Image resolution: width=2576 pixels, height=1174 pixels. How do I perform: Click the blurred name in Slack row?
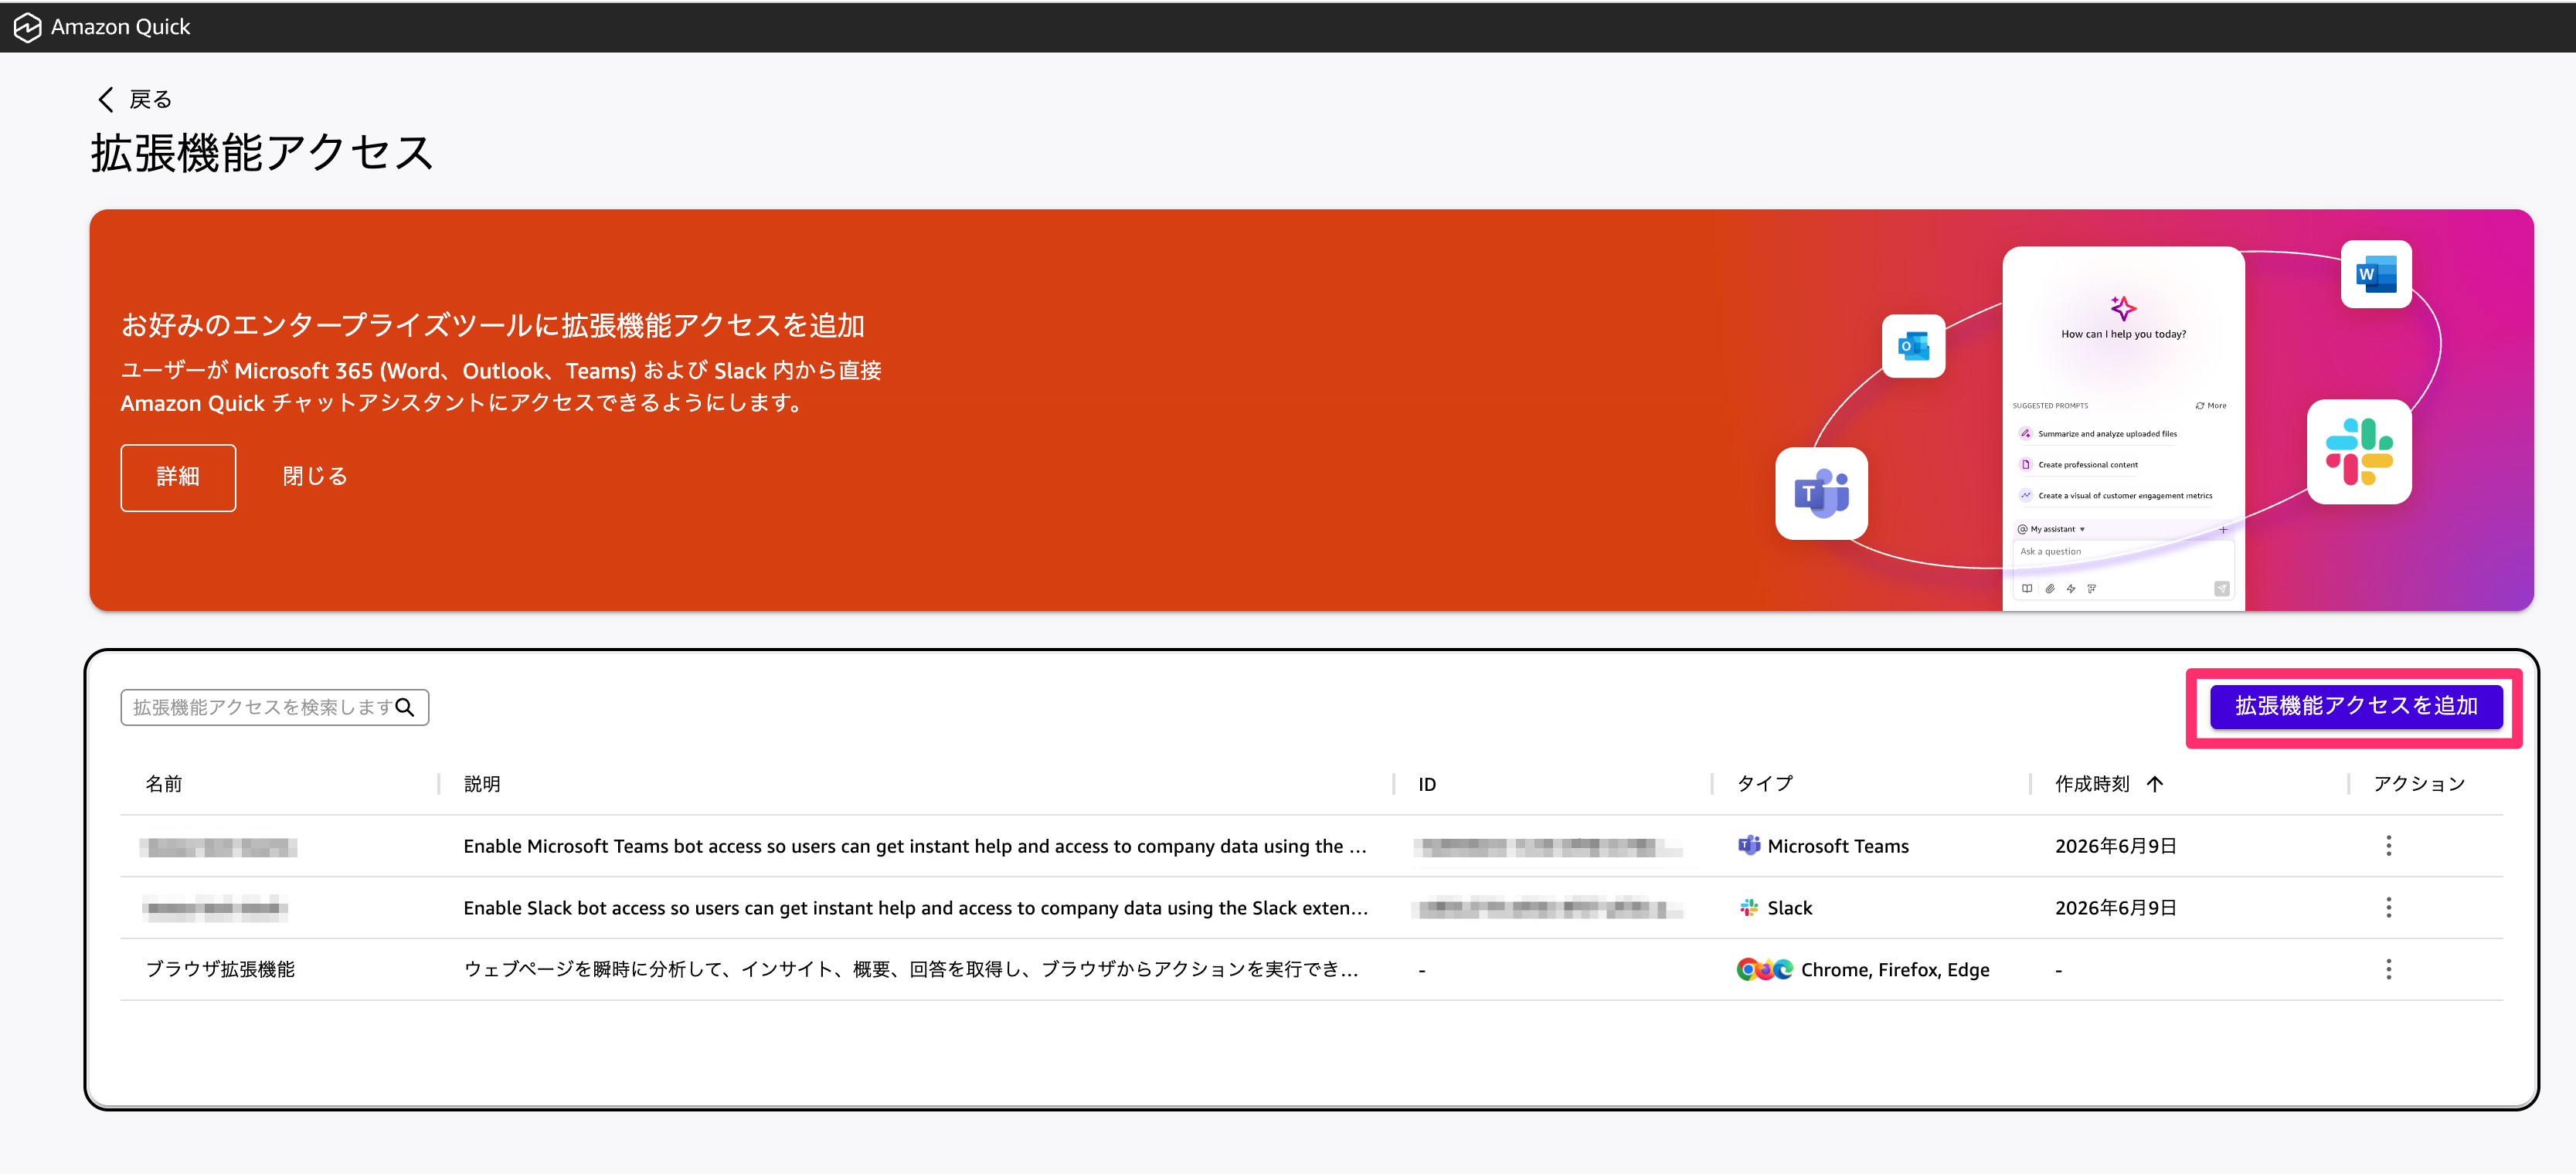[214, 908]
